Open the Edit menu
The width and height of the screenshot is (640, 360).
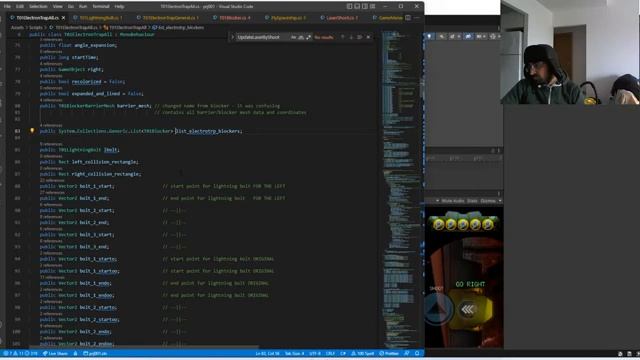click(x=20, y=7)
